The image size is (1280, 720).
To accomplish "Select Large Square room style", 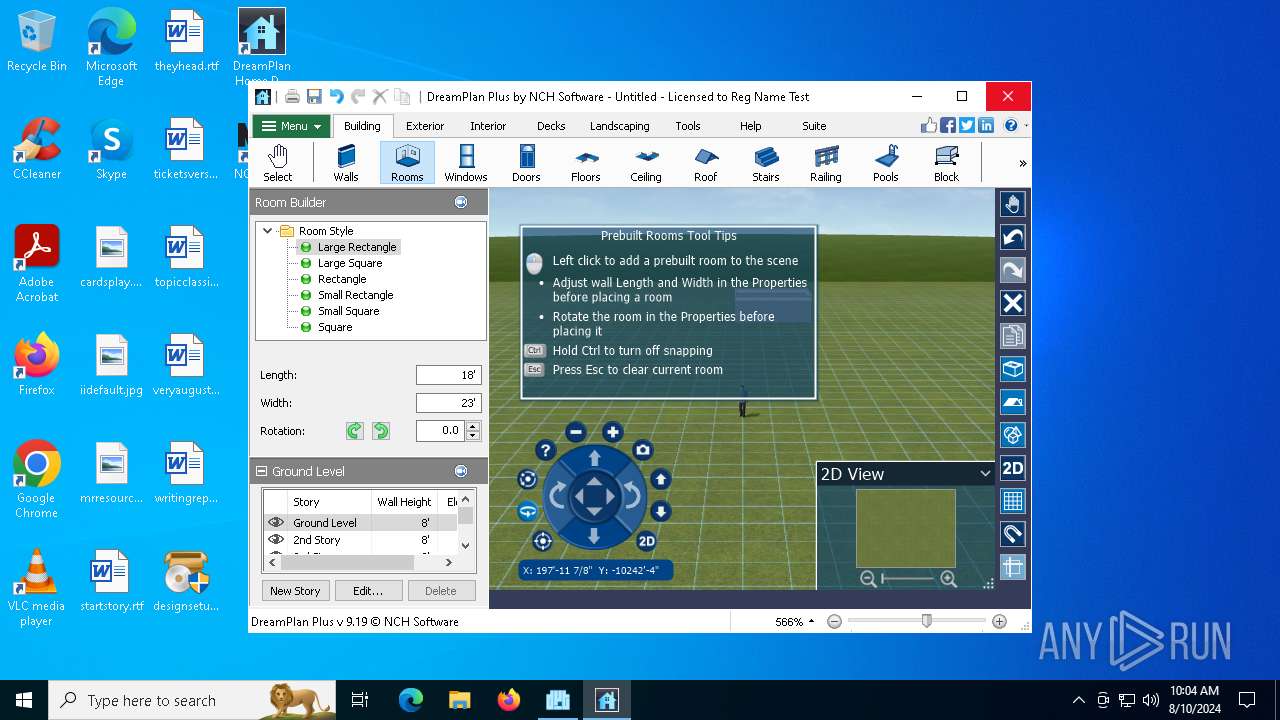I will tap(350, 263).
